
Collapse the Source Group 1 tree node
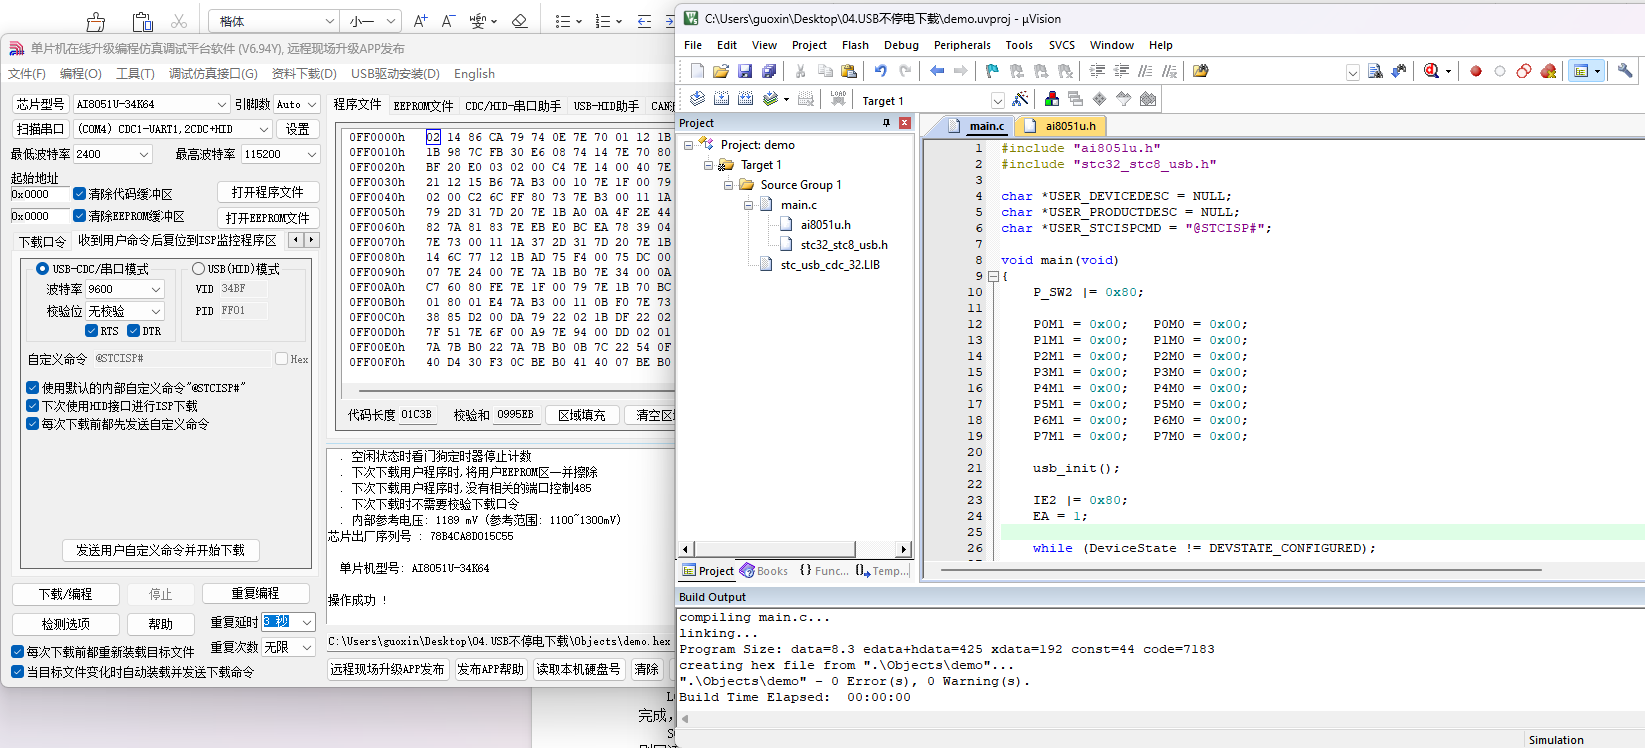coord(729,185)
